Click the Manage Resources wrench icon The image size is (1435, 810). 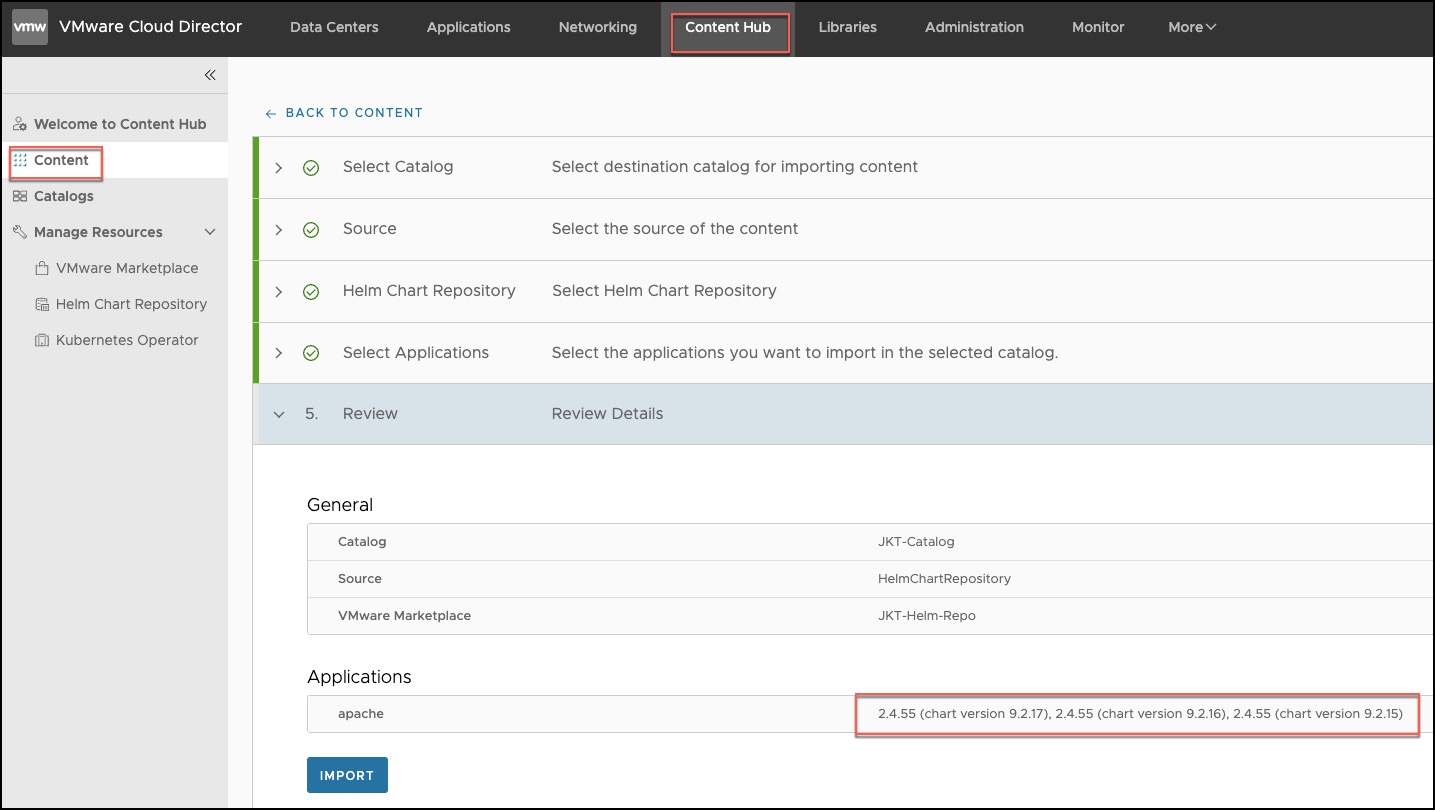(20, 232)
